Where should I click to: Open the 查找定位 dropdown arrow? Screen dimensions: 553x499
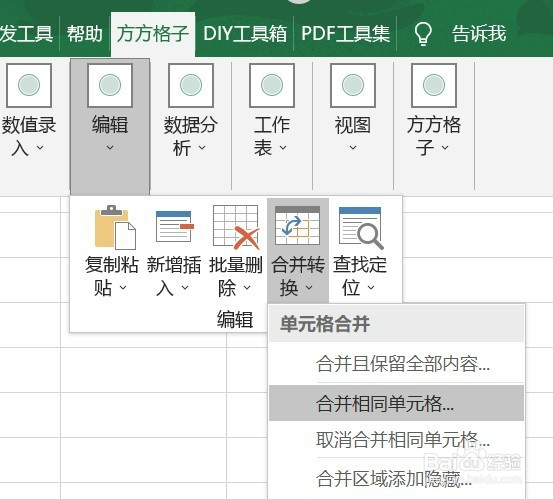(371, 288)
